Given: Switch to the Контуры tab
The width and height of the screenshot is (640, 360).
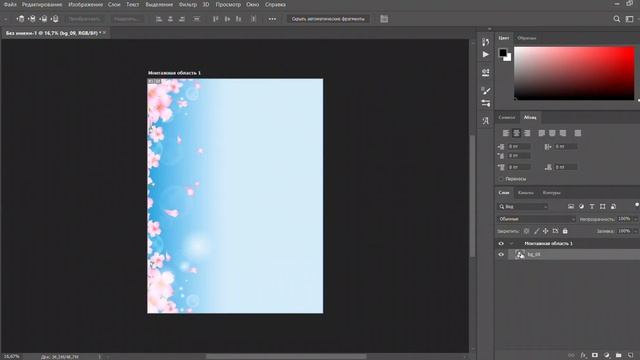Looking at the screenshot, I should click(551, 193).
